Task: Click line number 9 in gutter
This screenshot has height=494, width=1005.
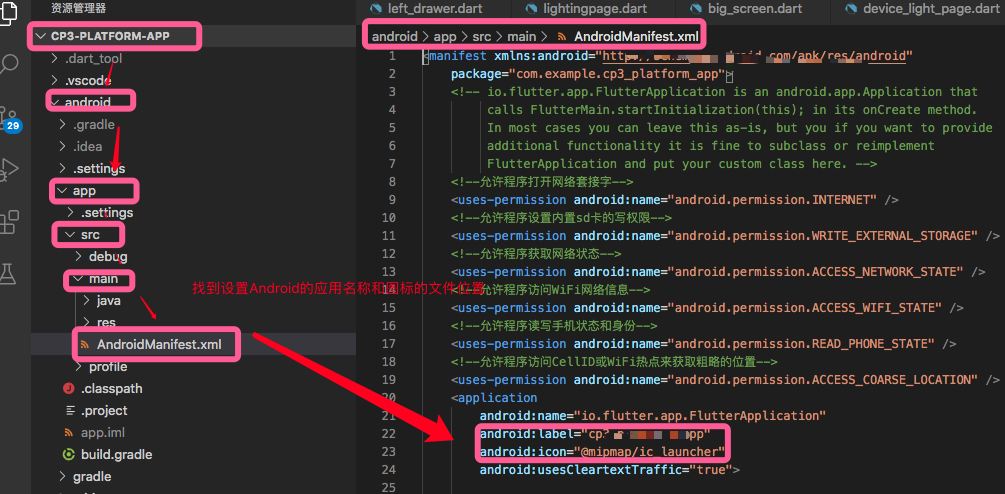Action: tap(392, 199)
